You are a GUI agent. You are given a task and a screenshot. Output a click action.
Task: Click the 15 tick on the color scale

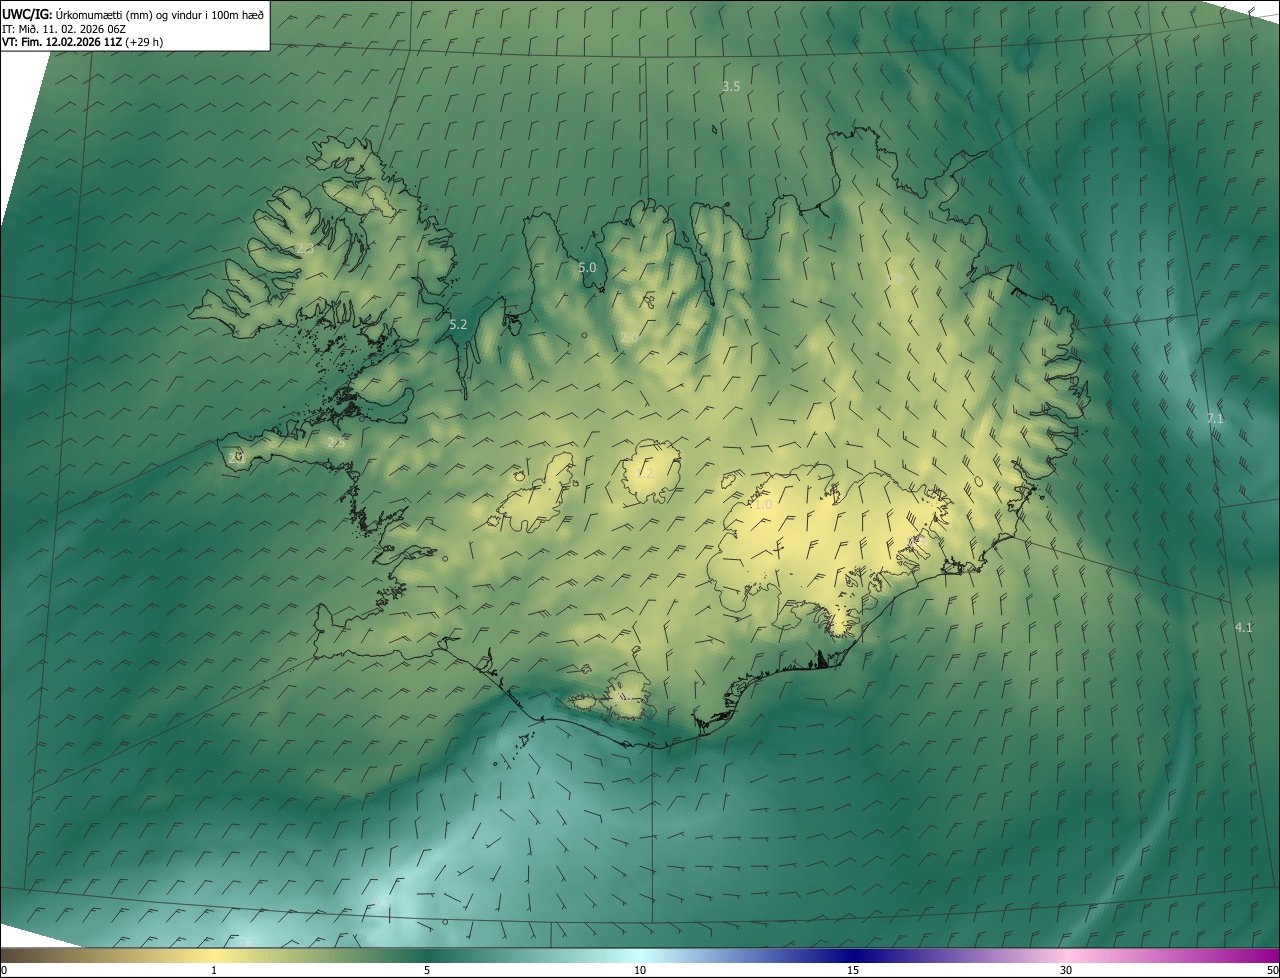(x=853, y=970)
